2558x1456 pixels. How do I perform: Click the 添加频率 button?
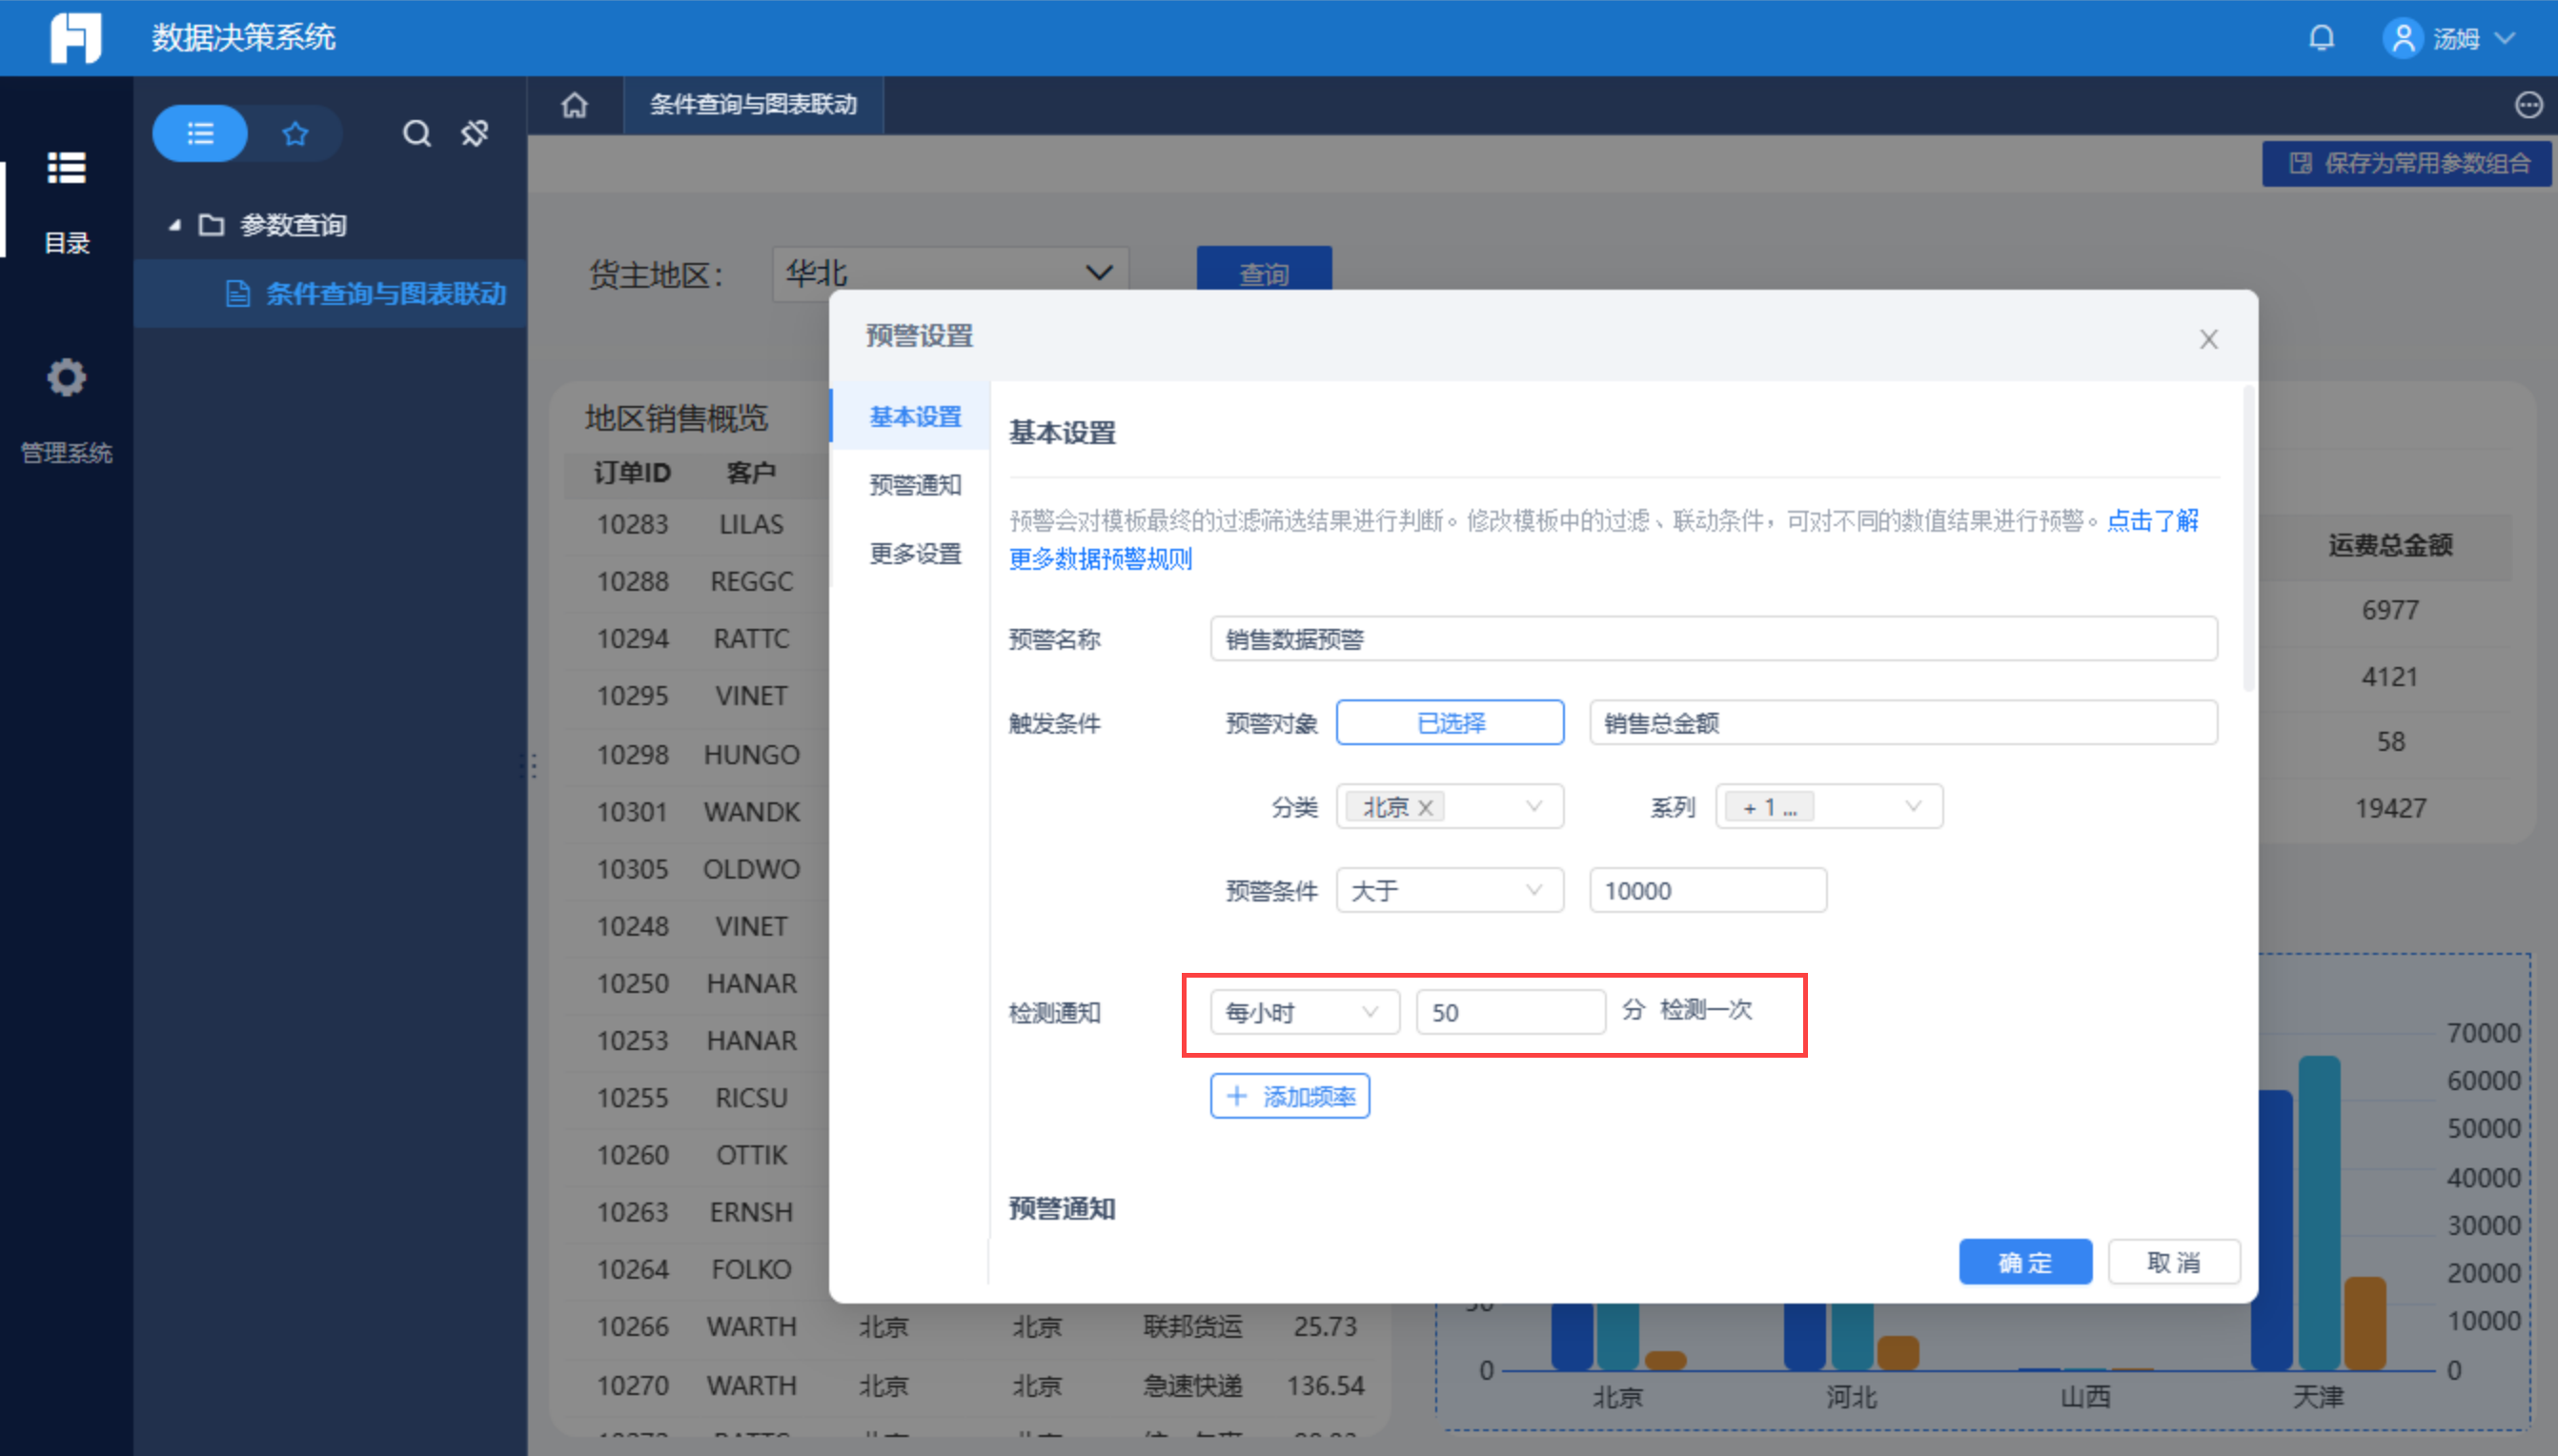pyautogui.click(x=1289, y=1096)
